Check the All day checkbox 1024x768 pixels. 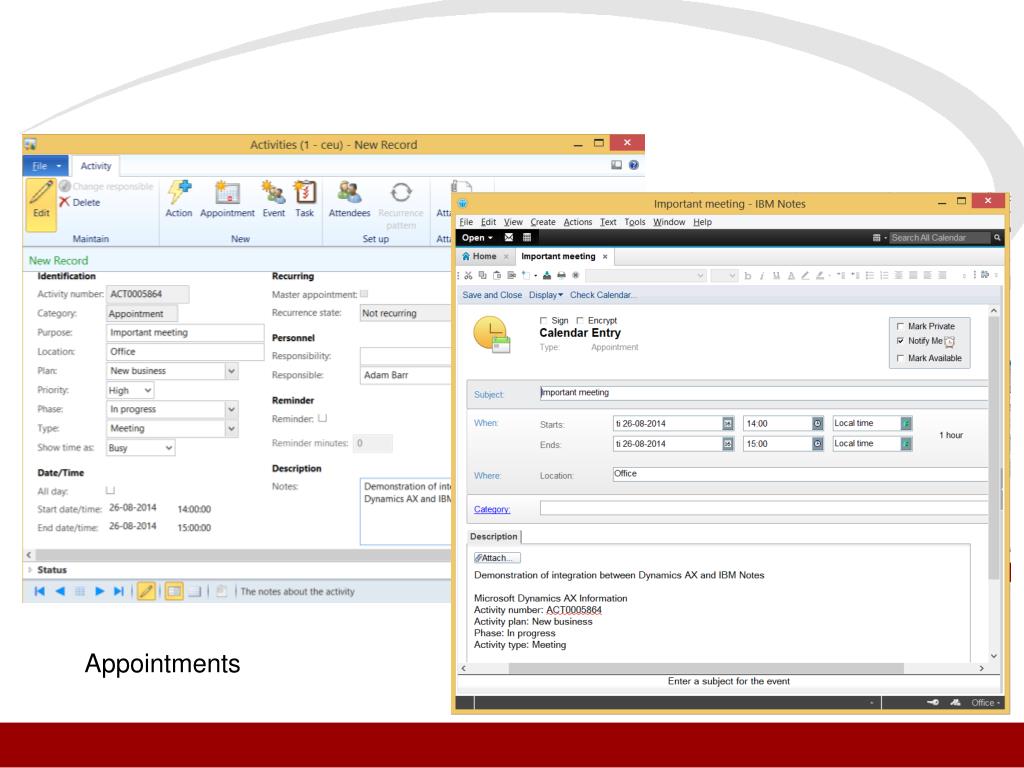(110, 490)
